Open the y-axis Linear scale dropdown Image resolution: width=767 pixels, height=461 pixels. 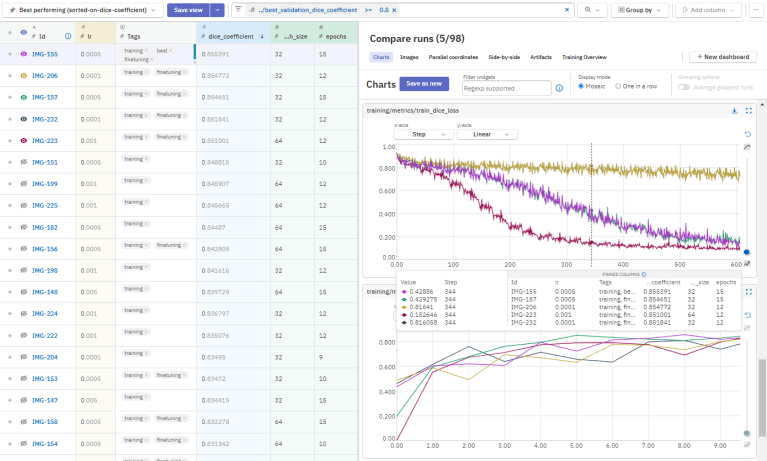[486, 134]
